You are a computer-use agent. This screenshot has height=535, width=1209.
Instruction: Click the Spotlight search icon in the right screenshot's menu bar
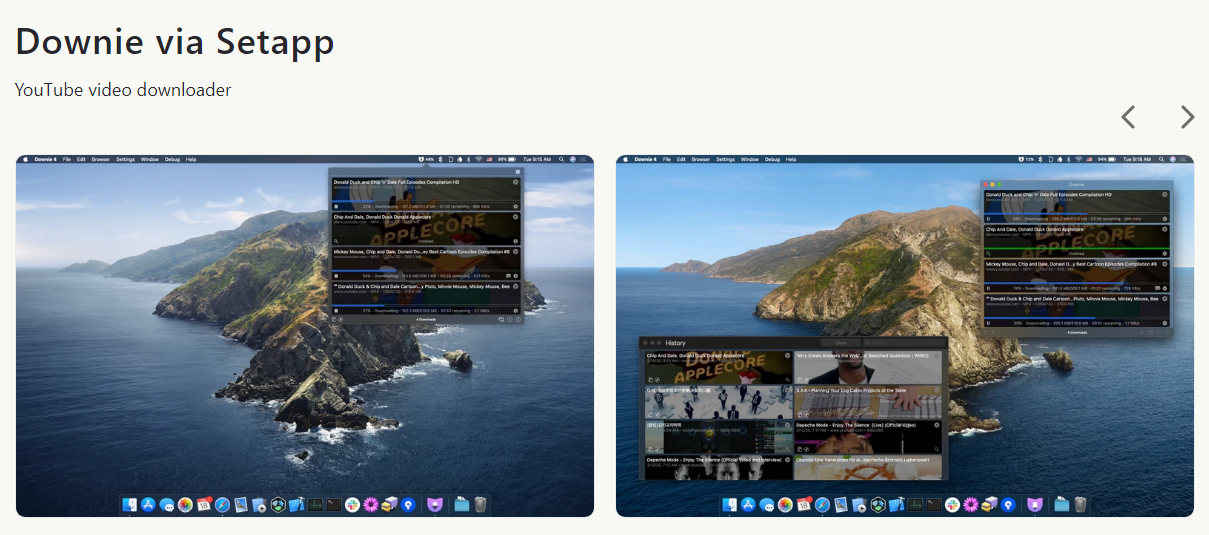[x=1162, y=159]
